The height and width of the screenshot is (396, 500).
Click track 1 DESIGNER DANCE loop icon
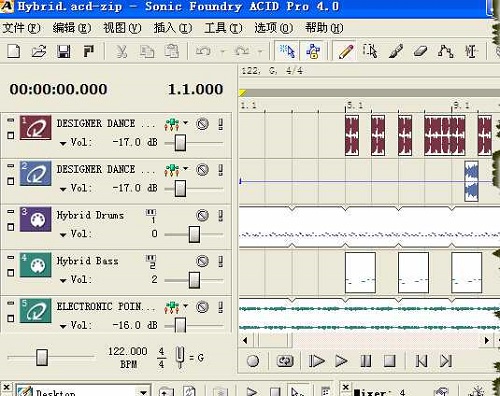tap(36, 127)
